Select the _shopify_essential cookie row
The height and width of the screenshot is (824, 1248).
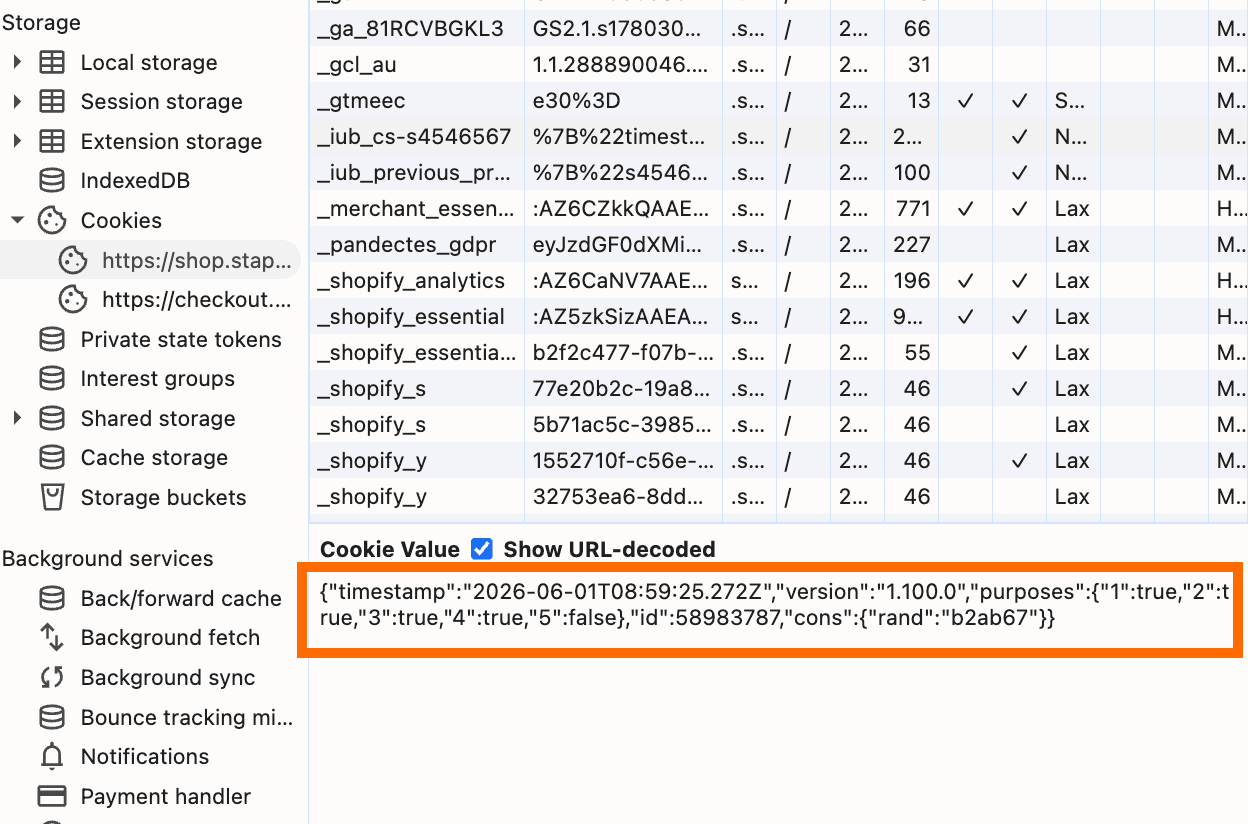point(778,317)
